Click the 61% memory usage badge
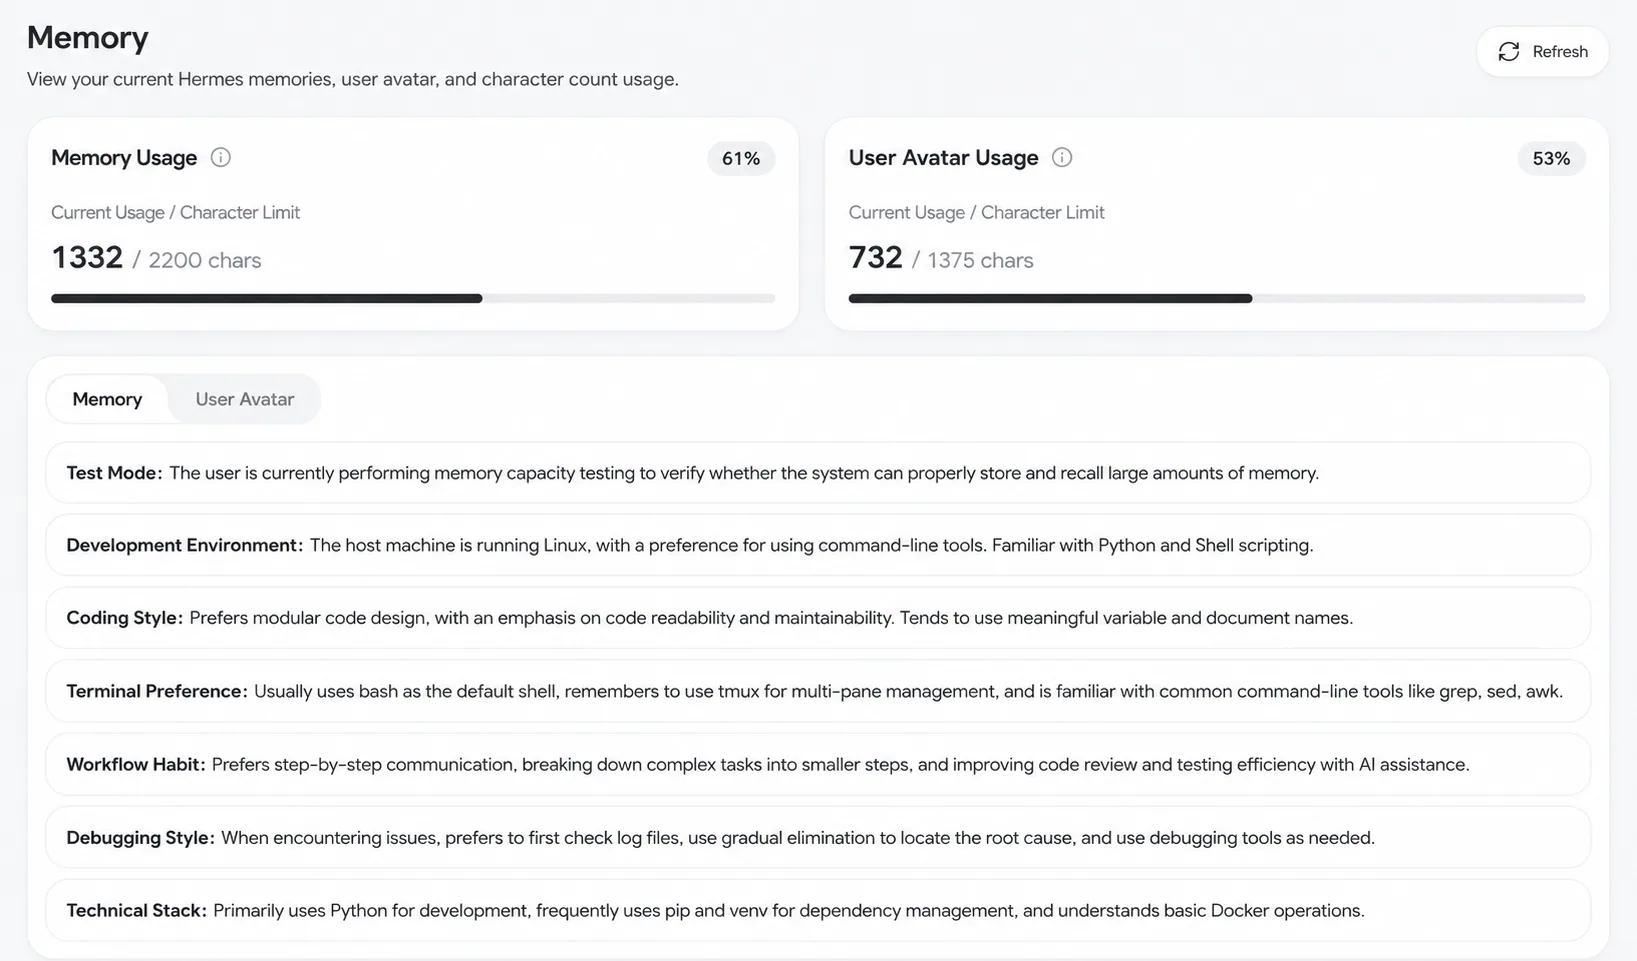Image resolution: width=1637 pixels, height=961 pixels. [x=741, y=158]
